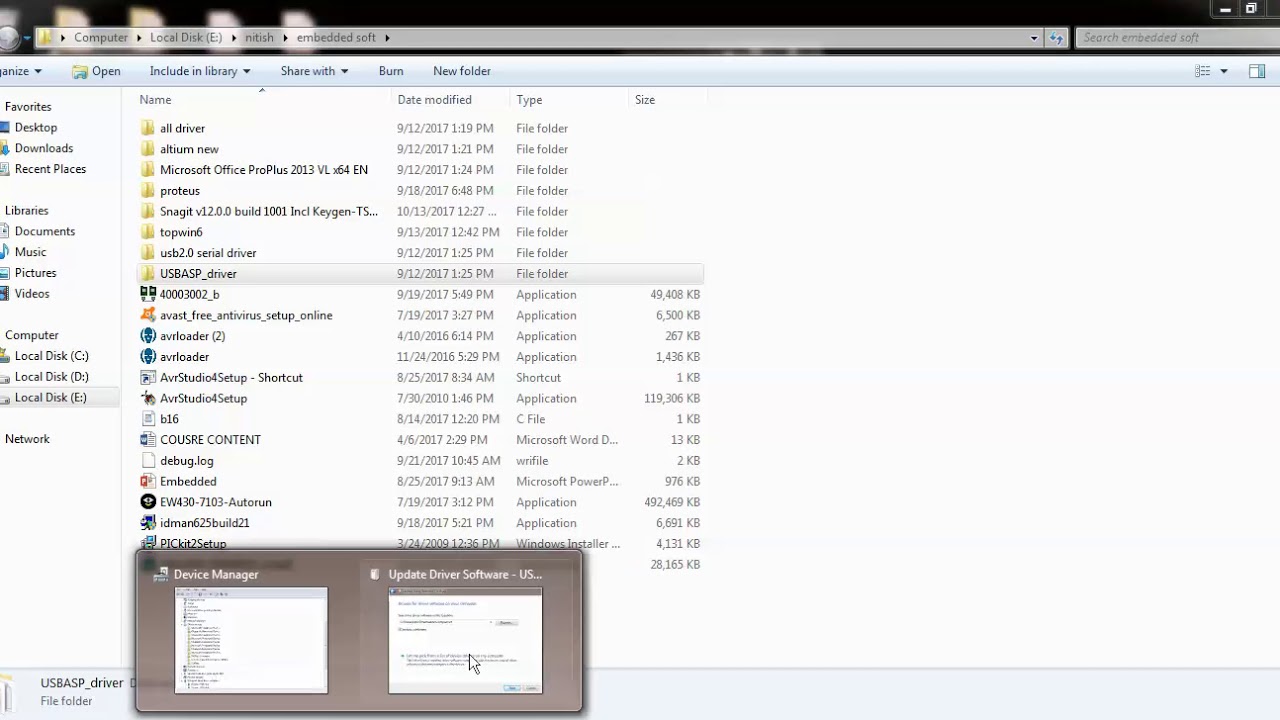The image size is (1280, 720).
Task: Click the Desktop icon in Favorites
Action: tap(4, 127)
